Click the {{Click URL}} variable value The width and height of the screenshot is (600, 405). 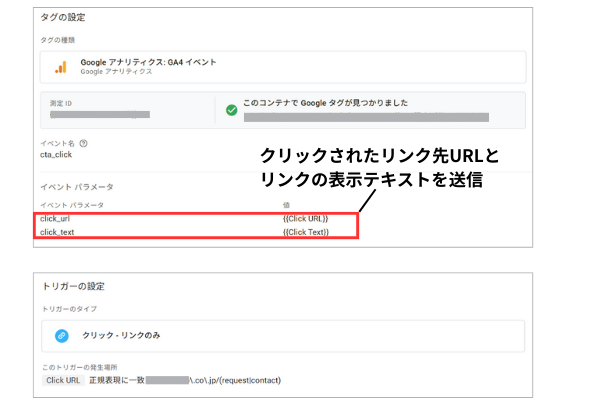click(306, 218)
